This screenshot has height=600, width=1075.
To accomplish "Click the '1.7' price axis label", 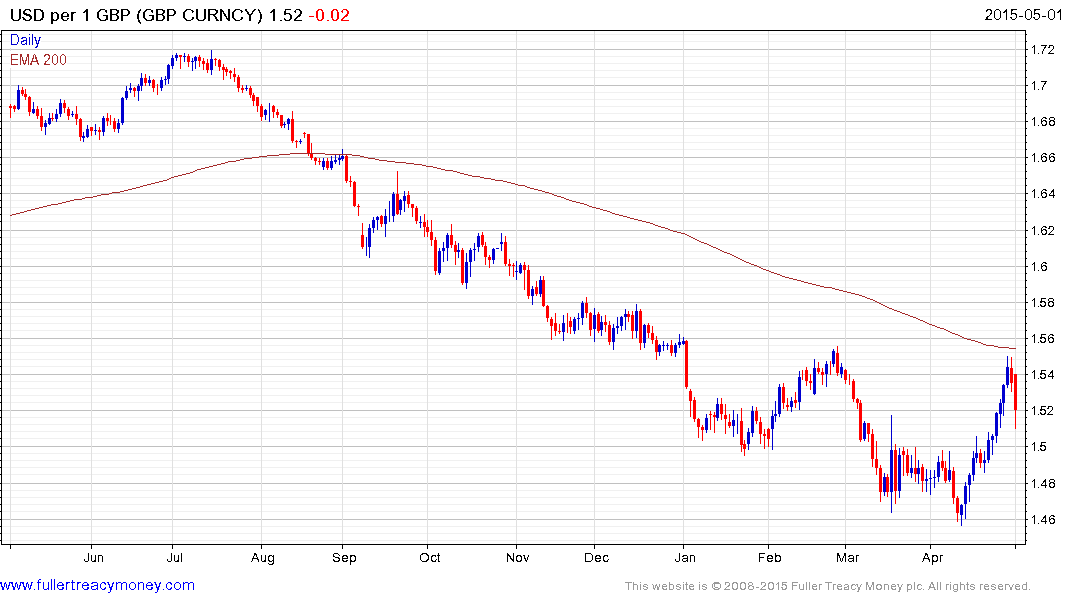I will tap(1039, 86).
